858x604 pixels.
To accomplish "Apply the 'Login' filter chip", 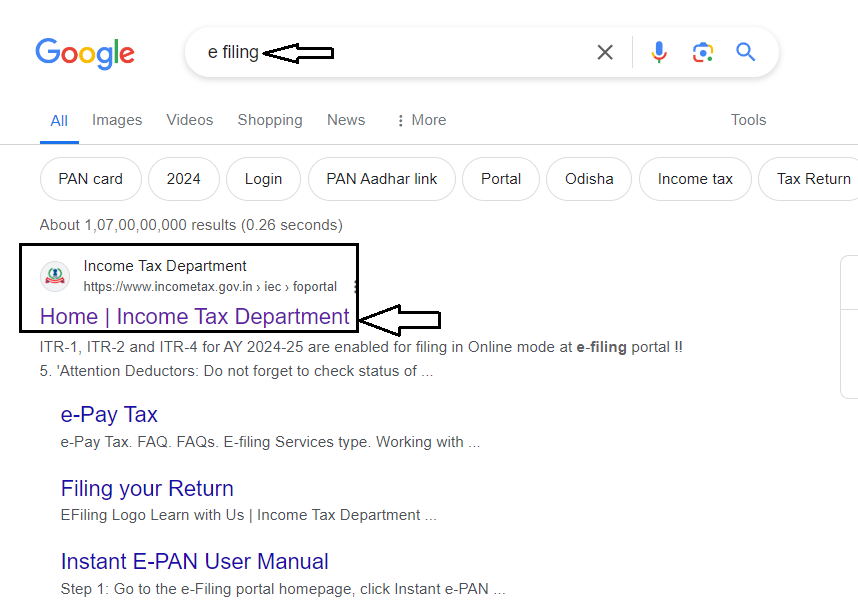I will click(263, 179).
